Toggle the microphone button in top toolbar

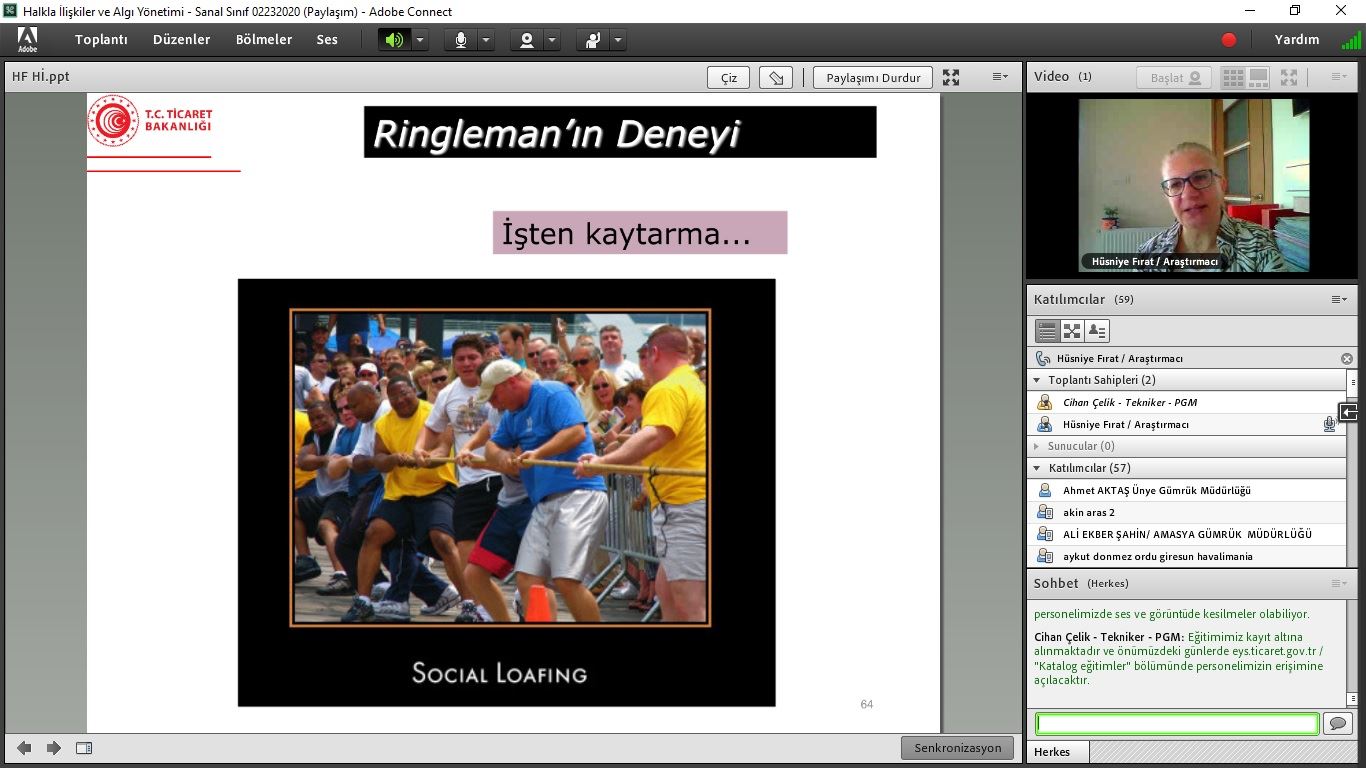coord(461,40)
